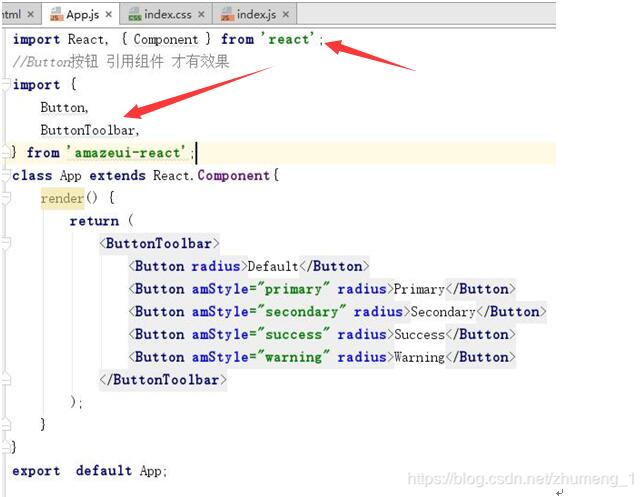The height and width of the screenshot is (497, 643).
Task: Click 'Component' inside the import braces
Action: click(166, 39)
